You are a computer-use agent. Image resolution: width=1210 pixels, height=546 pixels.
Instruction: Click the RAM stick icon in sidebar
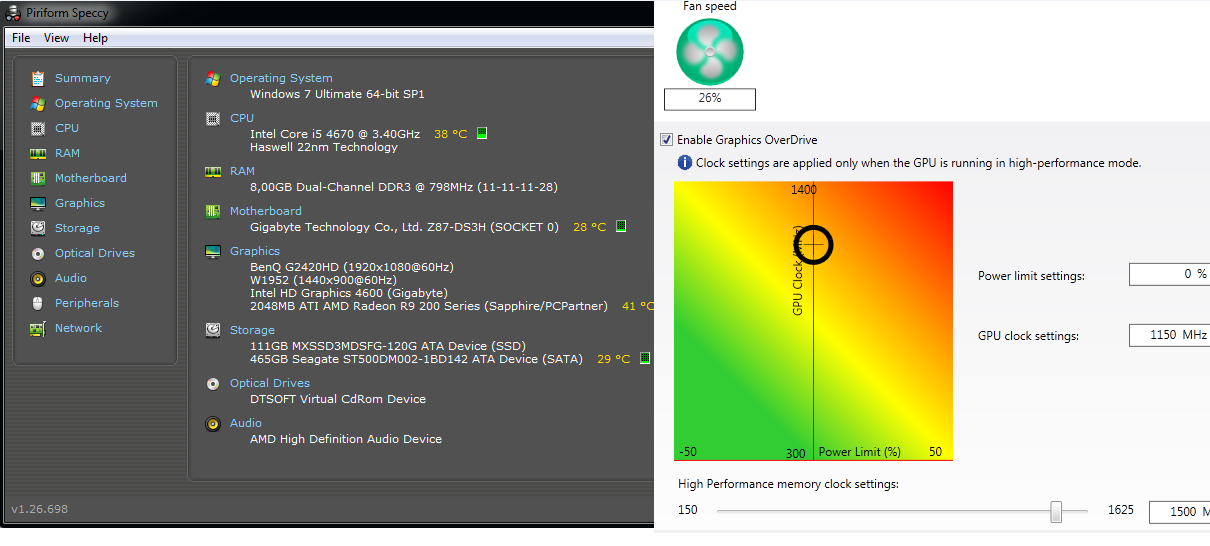pyautogui.click(x=38, y=153)
